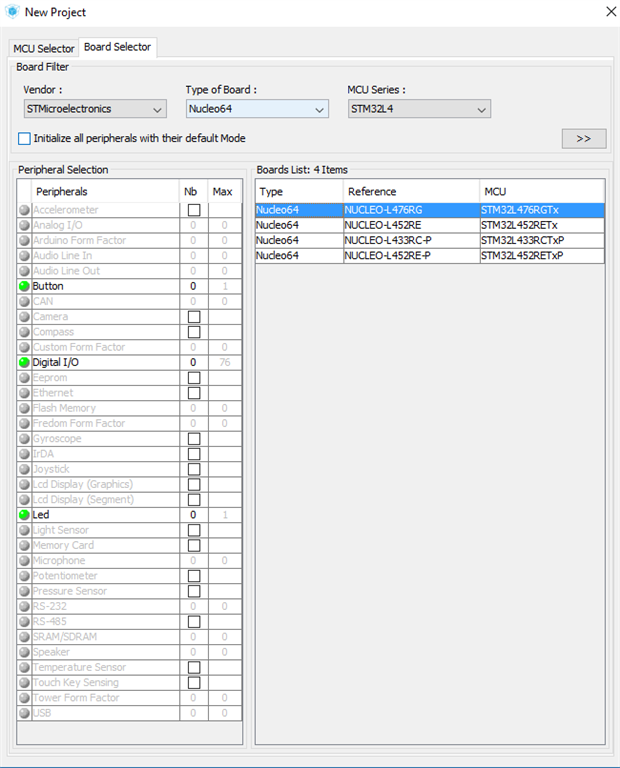Screen dimensions: 620x768
Task: Select the NUCLEO-L452RE board row
Action: pyautogui.click(x=410, y=225)
